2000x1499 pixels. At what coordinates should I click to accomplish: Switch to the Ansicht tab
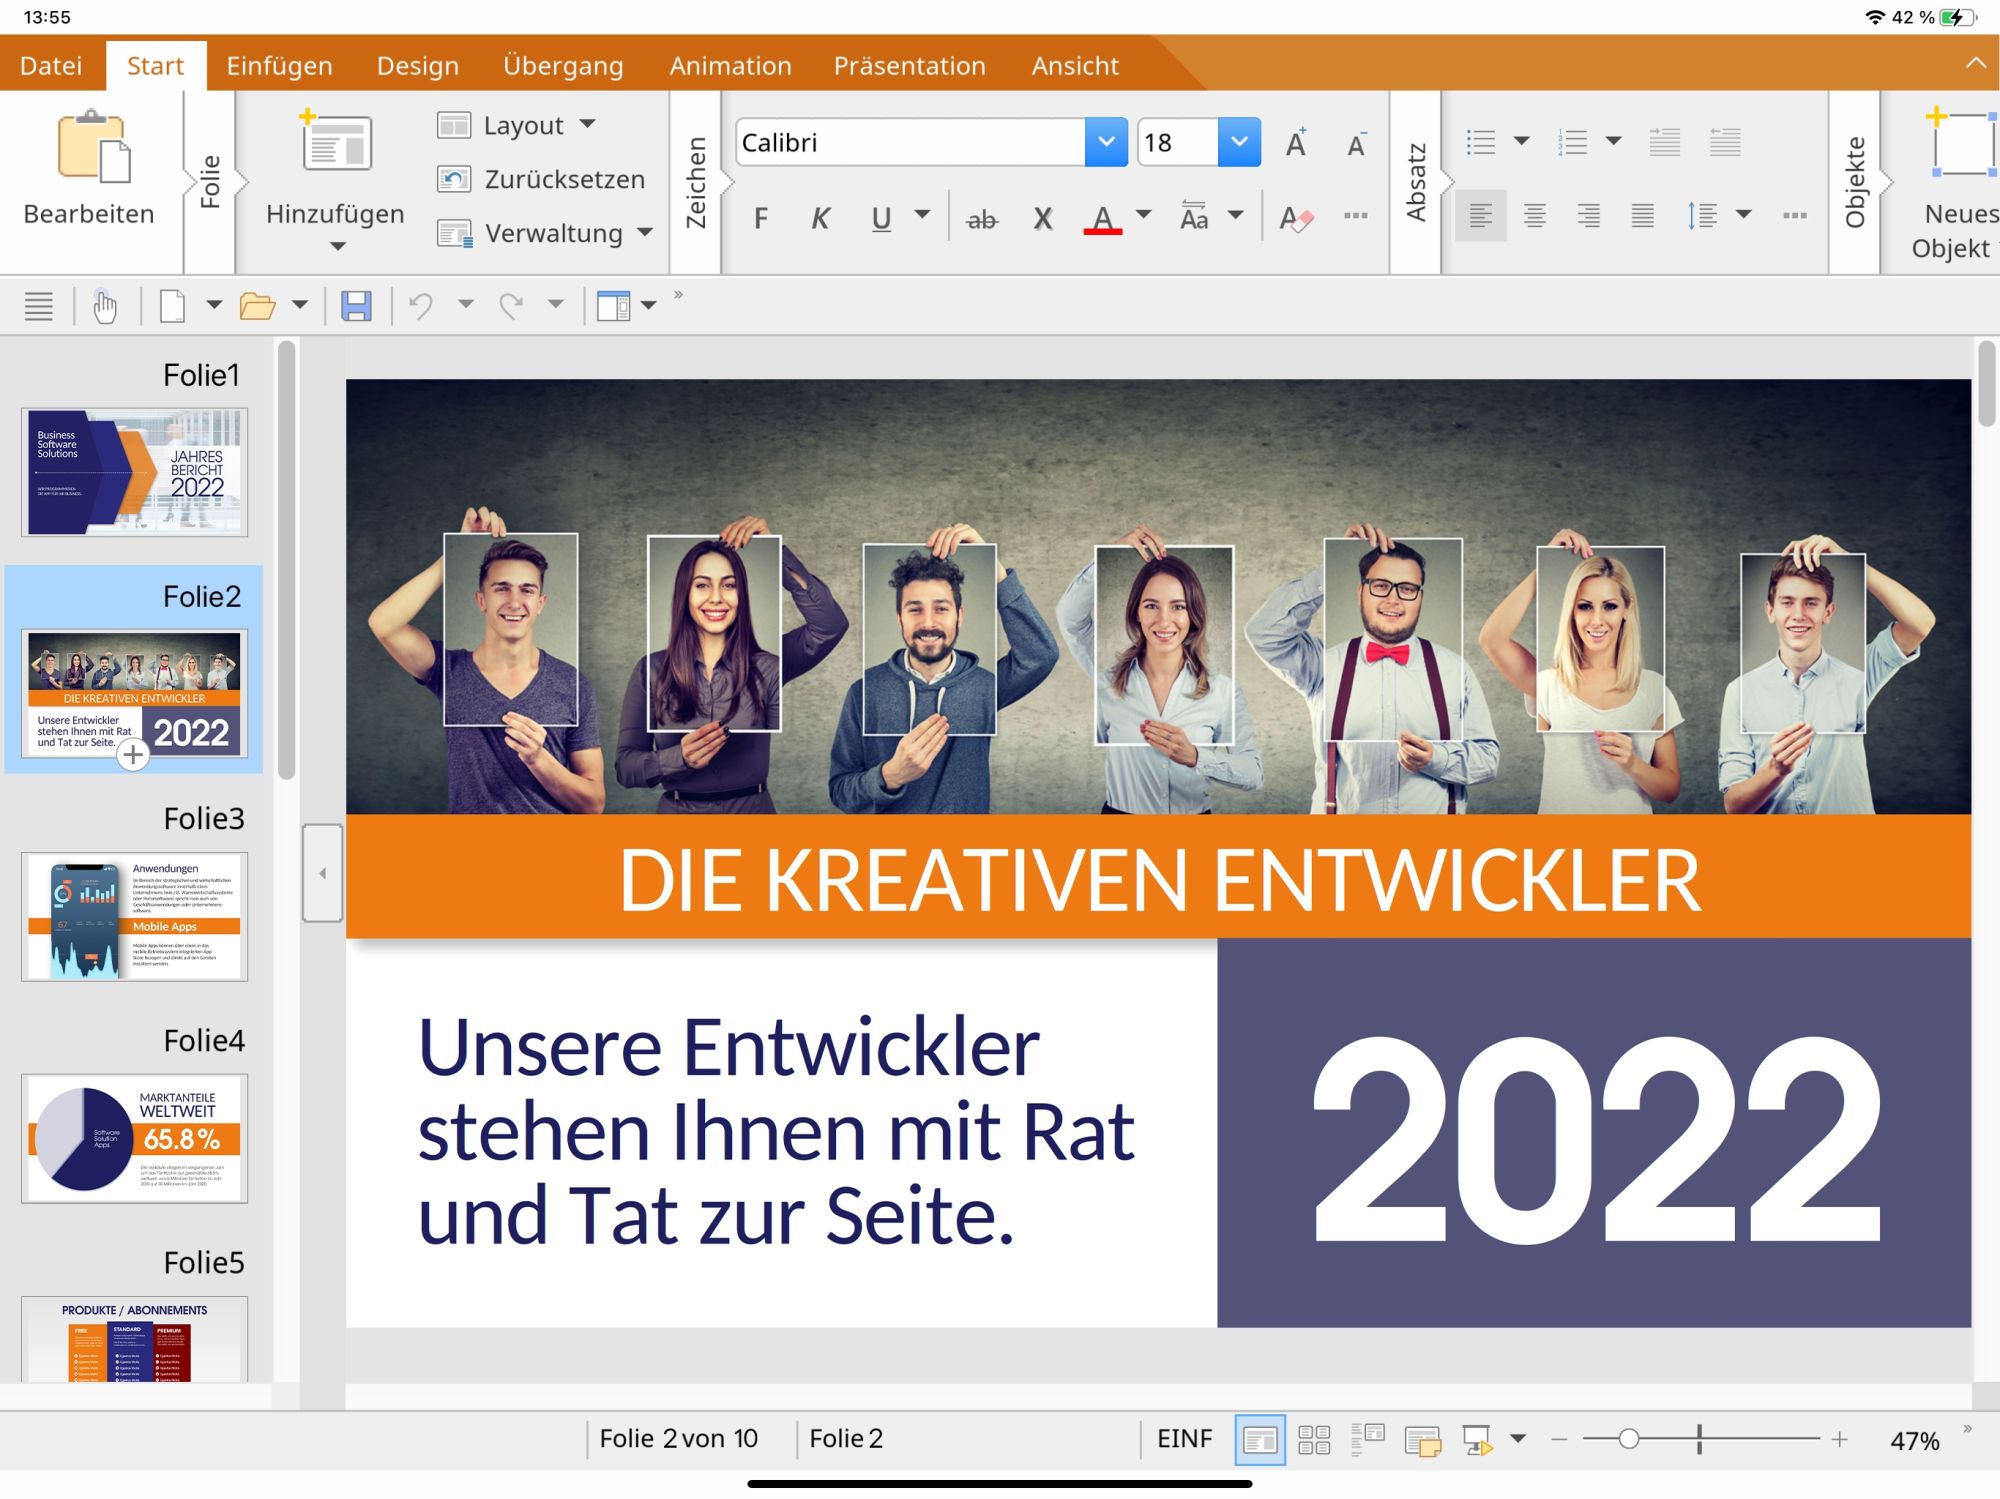pos(1075,66)
